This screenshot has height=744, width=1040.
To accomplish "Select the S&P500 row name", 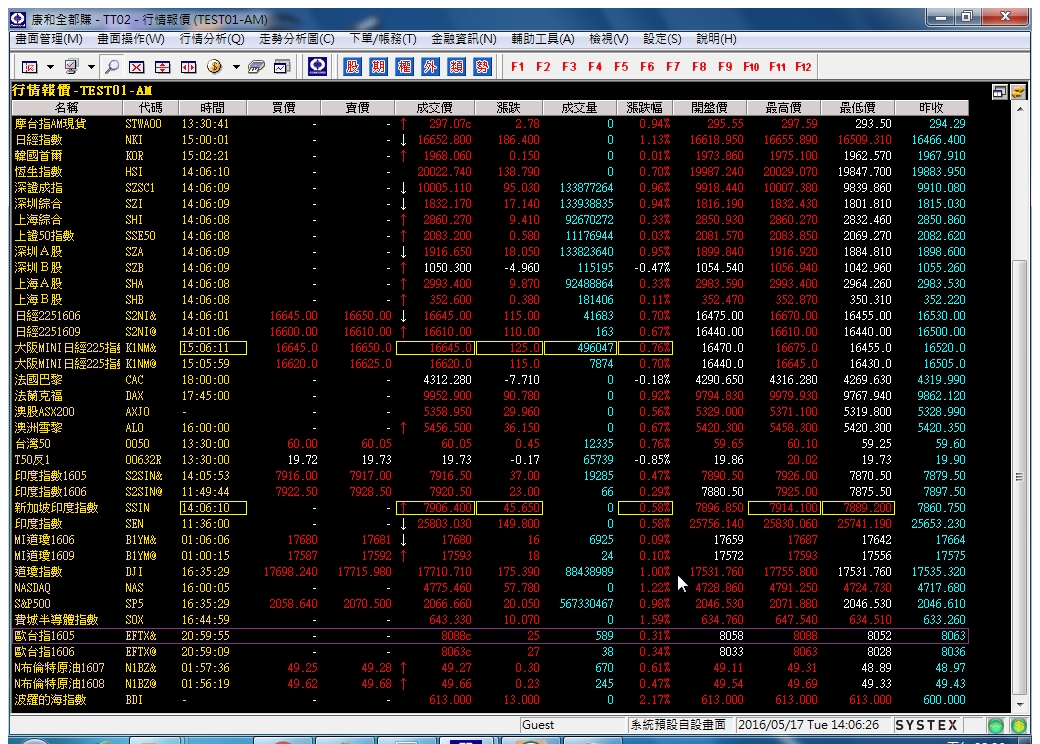I will (x=32, y=603).
